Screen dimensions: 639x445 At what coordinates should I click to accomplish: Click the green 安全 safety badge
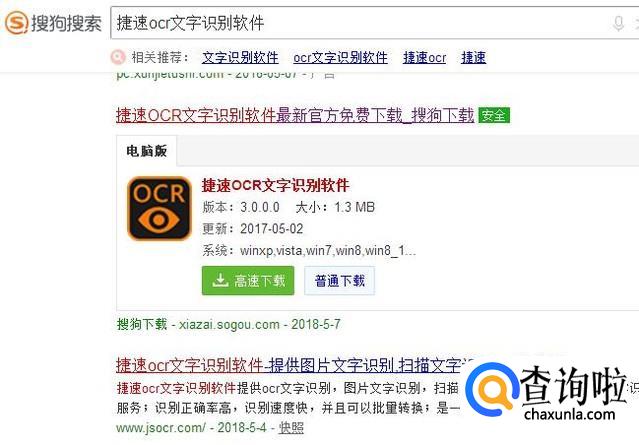494,115
